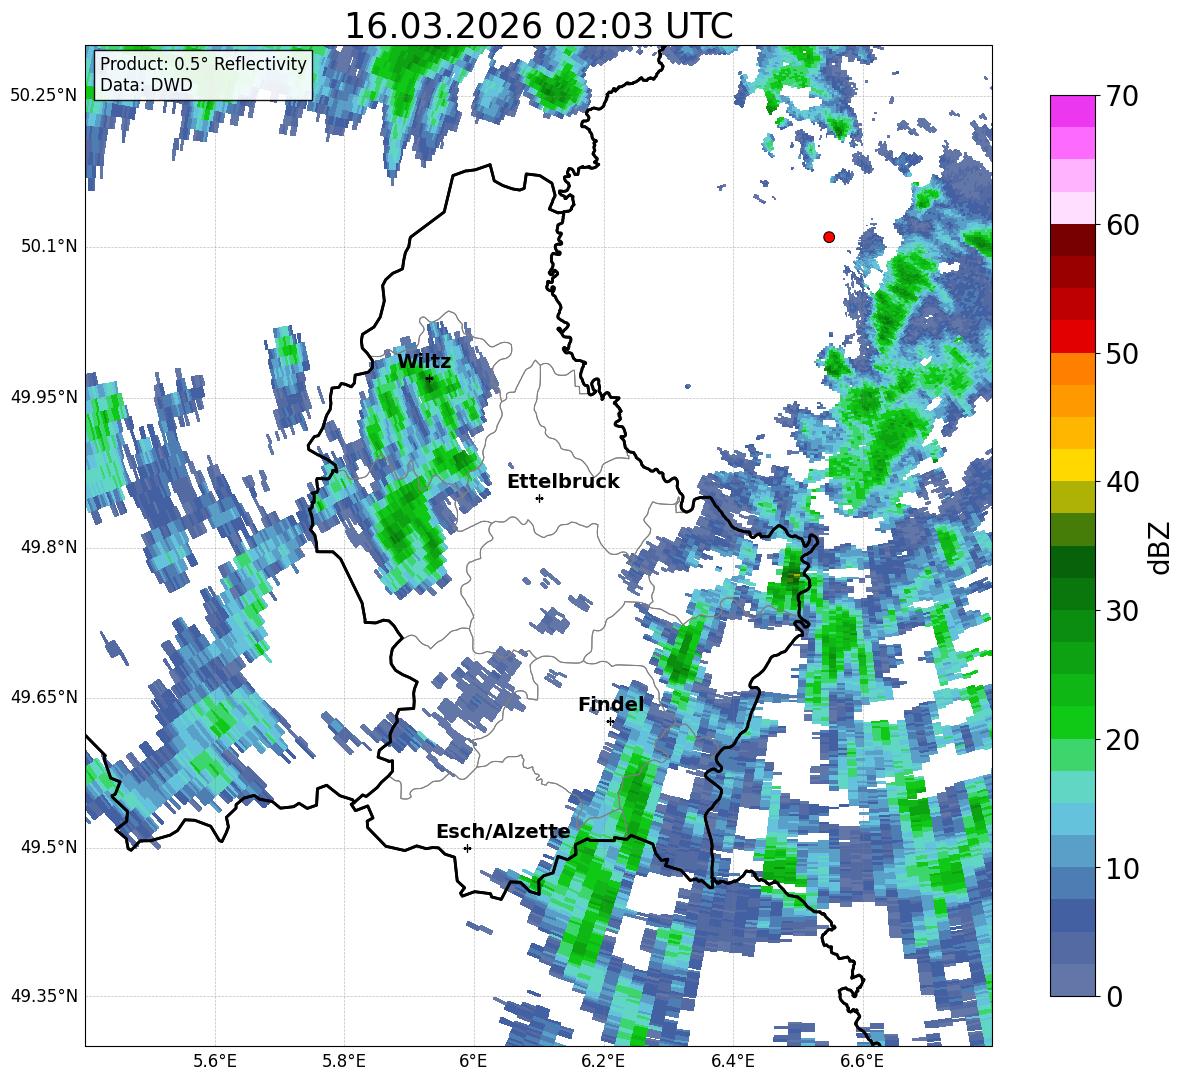Click the 49.65°N latitude label
1184x1081 pixels.
pos(44,696)
